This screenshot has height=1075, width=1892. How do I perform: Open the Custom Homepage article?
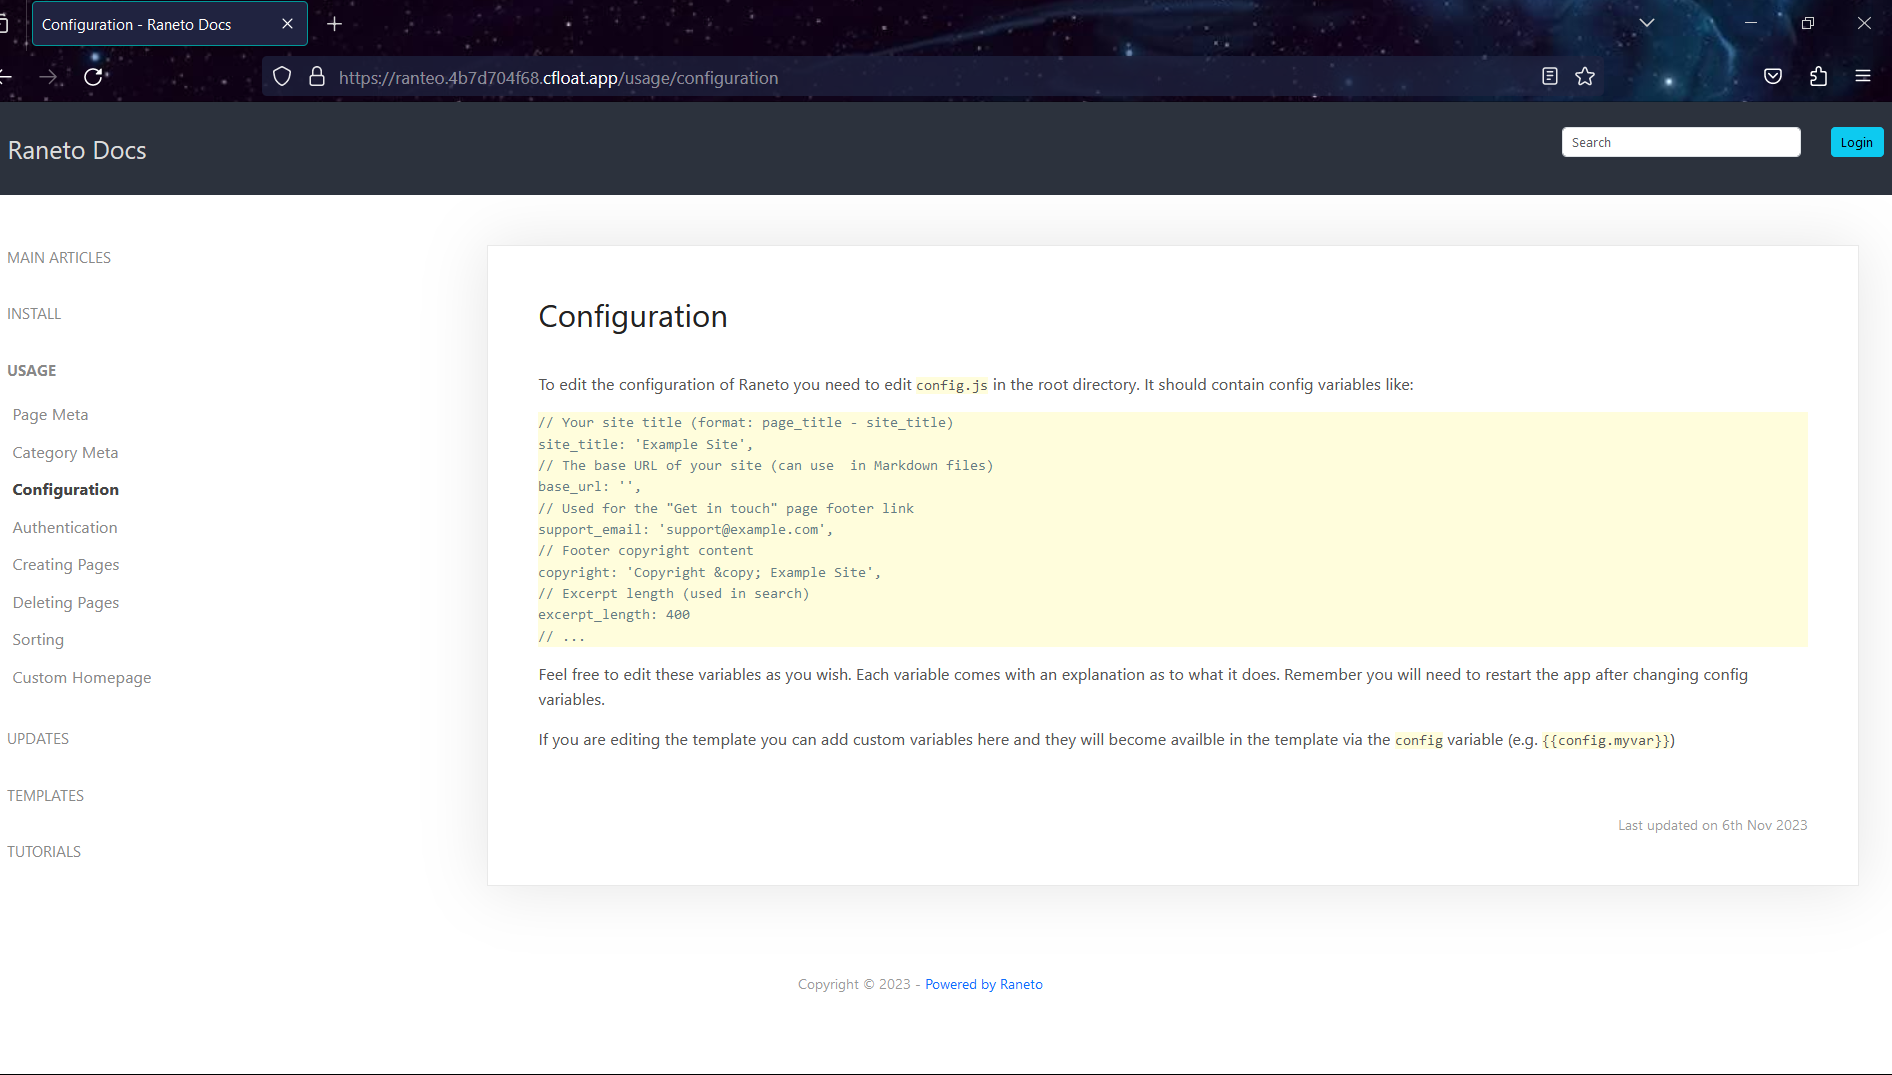coord(82,678)
